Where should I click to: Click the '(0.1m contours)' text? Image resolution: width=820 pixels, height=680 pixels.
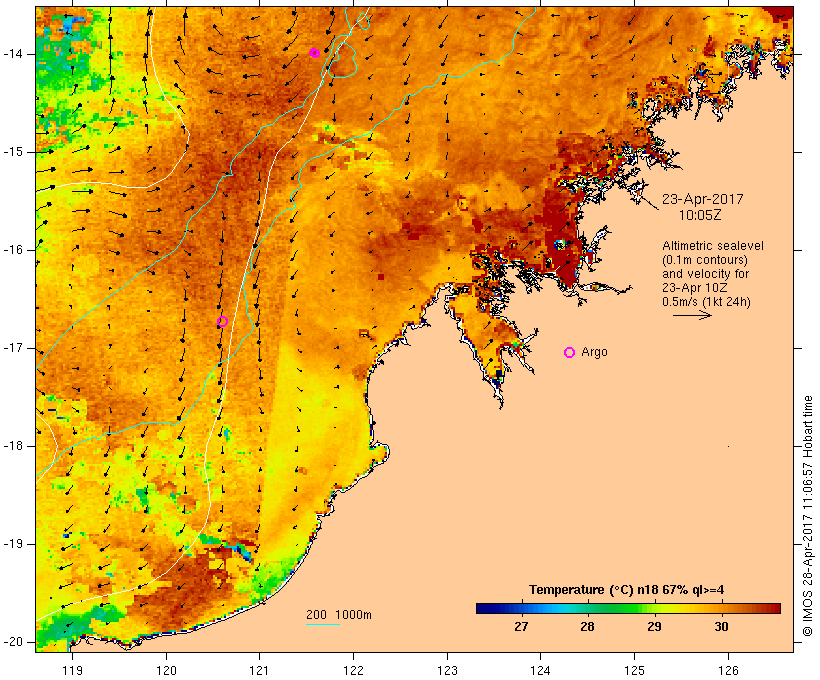705,260
